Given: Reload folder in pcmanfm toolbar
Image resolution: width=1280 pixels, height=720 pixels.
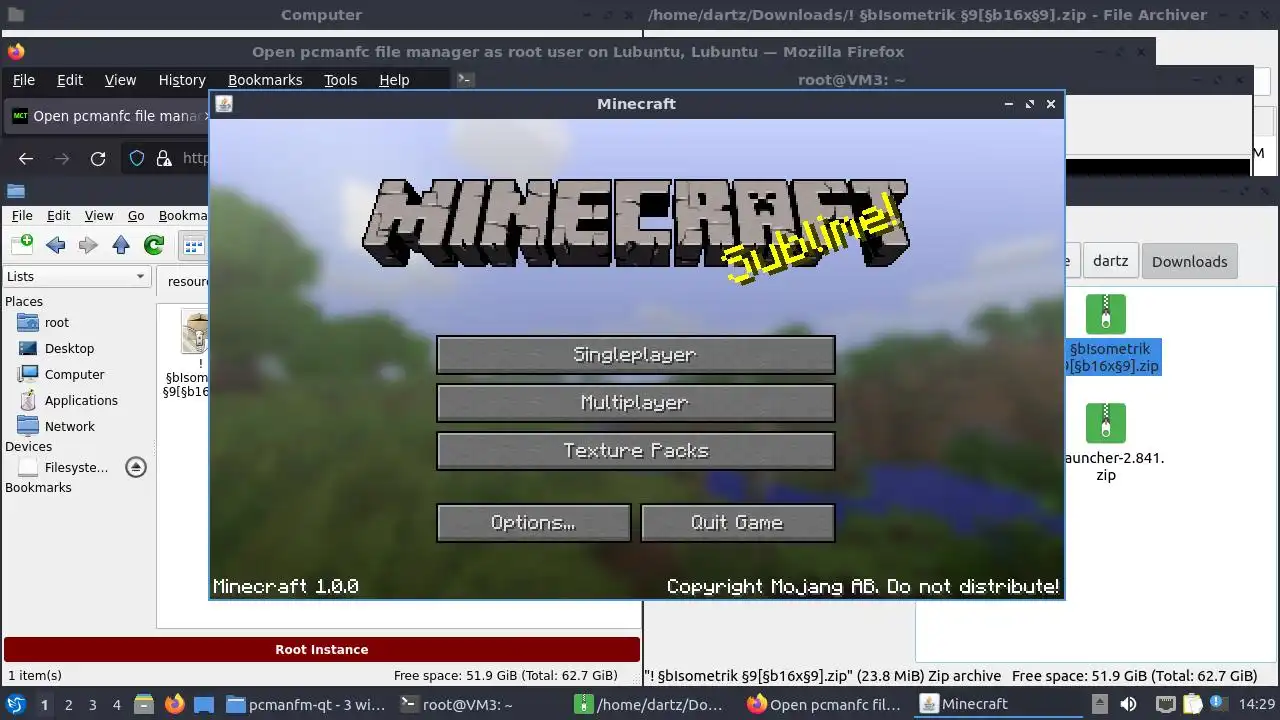Looking at the screenshot, I should pyautogui.click(x=153, y=245).
